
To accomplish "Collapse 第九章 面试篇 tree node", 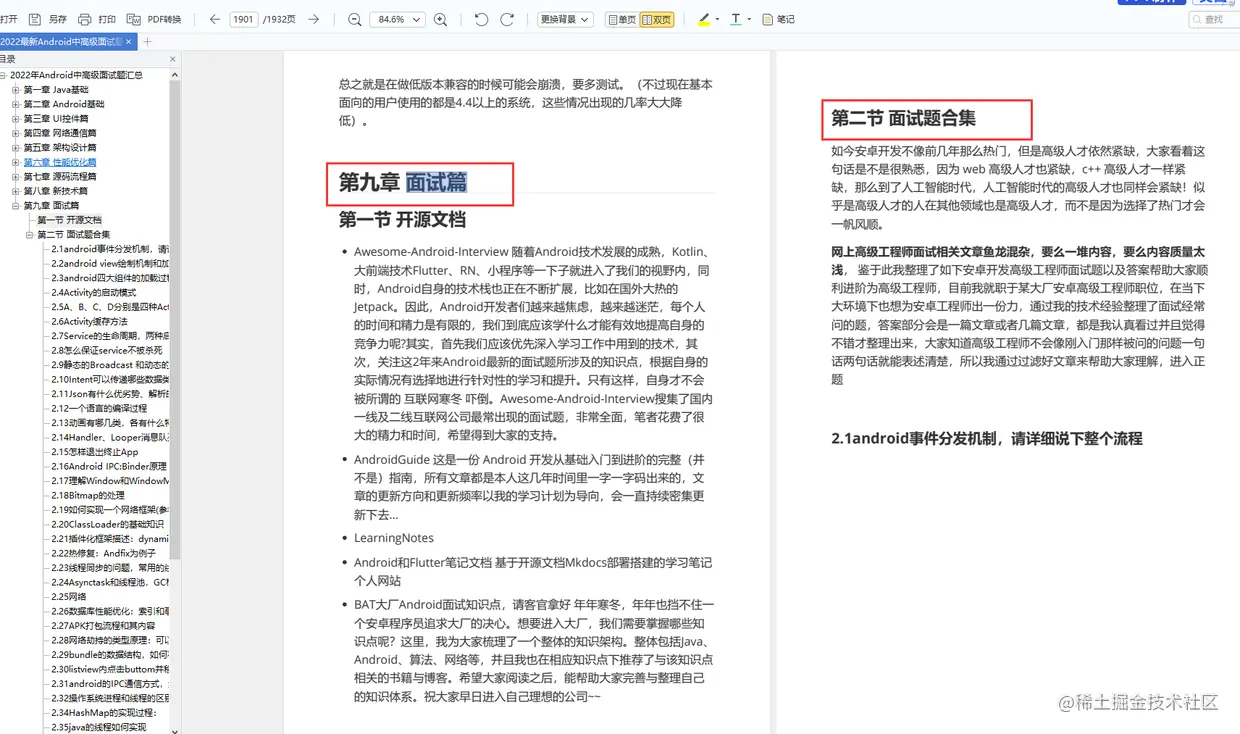I will [x=16, y=205].
